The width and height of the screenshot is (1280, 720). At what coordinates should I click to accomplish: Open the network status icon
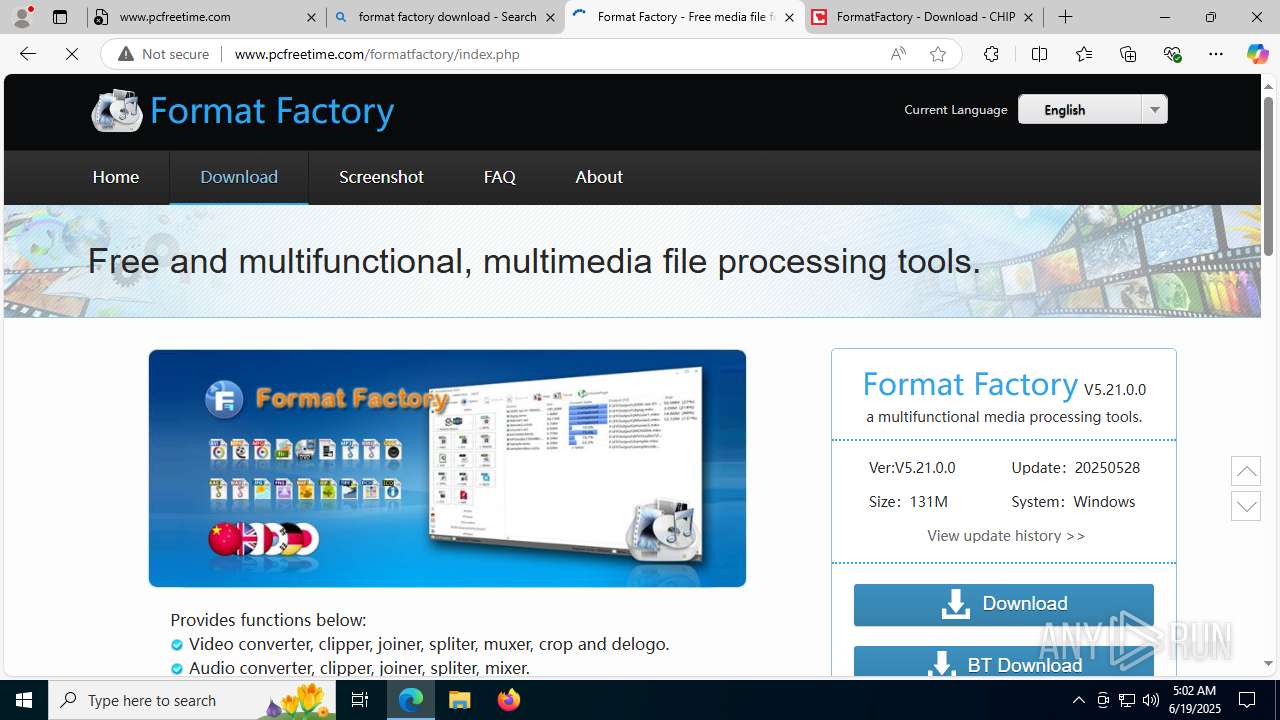1126,700
